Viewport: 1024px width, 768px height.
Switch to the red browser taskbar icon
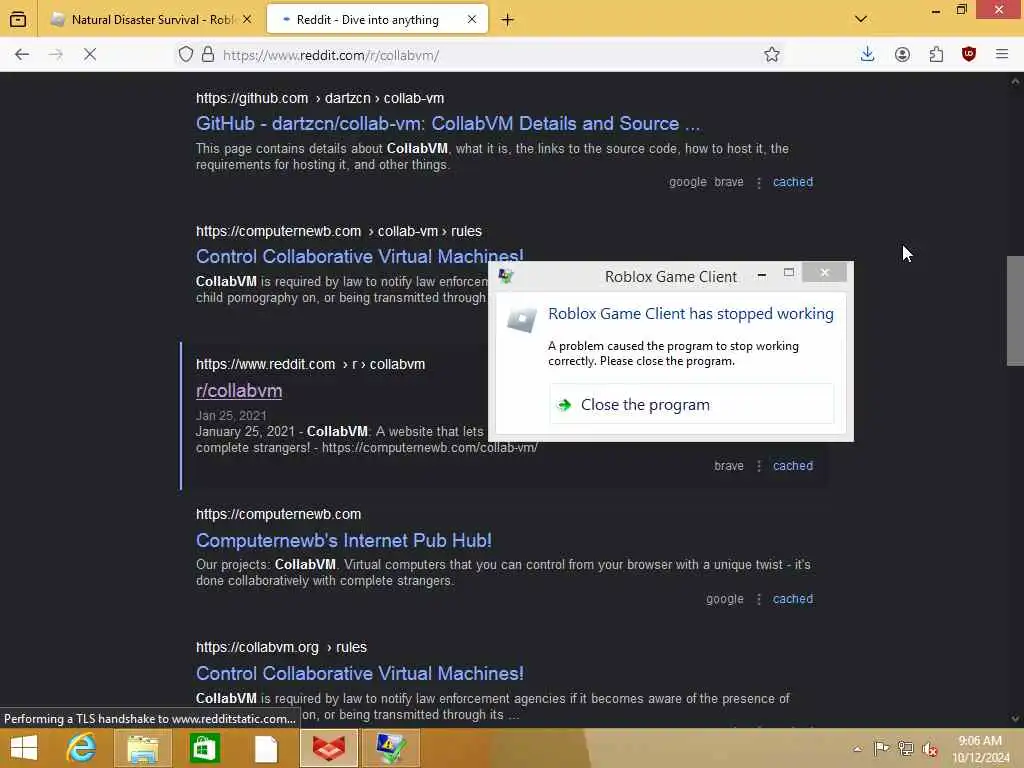[328, 748]
